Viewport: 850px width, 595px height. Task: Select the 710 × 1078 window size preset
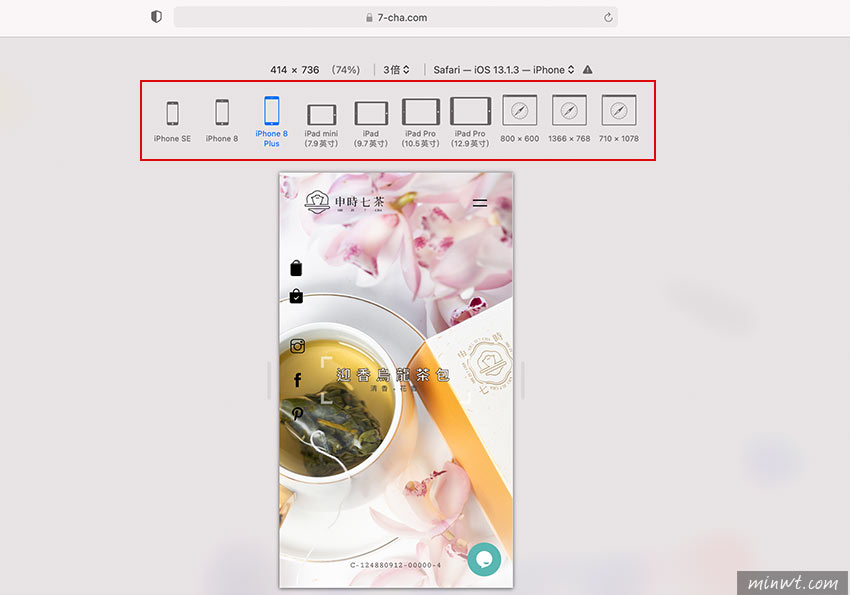619,119
